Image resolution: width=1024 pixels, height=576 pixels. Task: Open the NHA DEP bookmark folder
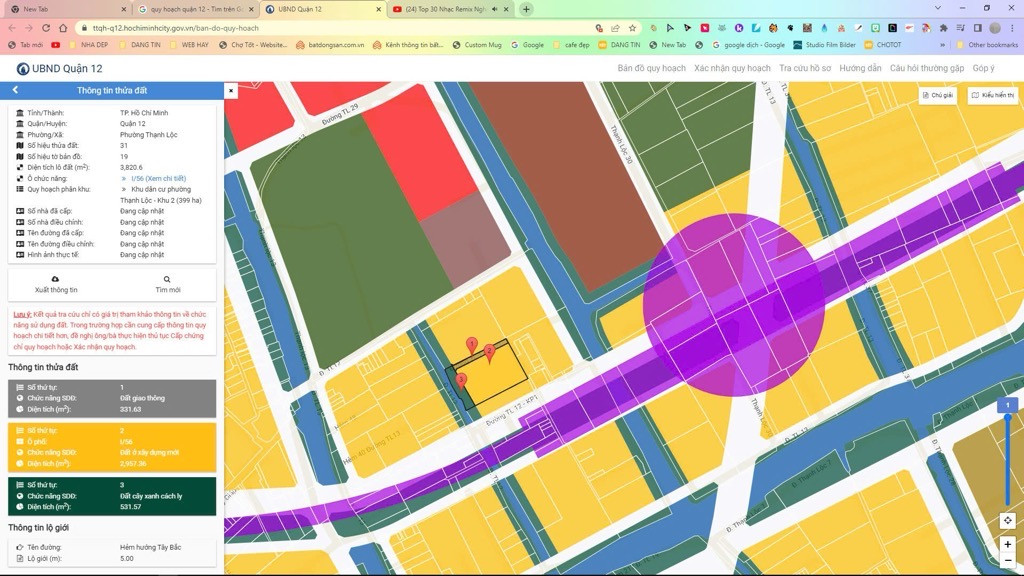point(88,45)
